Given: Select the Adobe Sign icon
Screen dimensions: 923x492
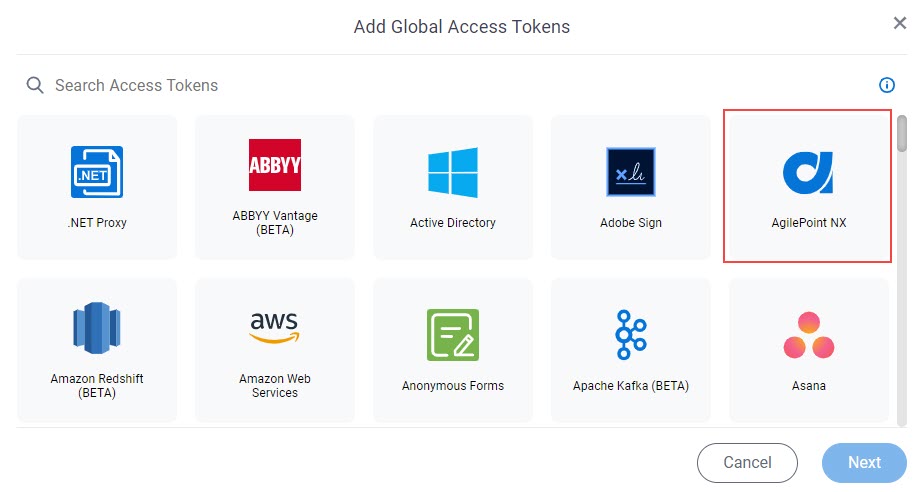Looking at the screenshot, I should (630, 172).
